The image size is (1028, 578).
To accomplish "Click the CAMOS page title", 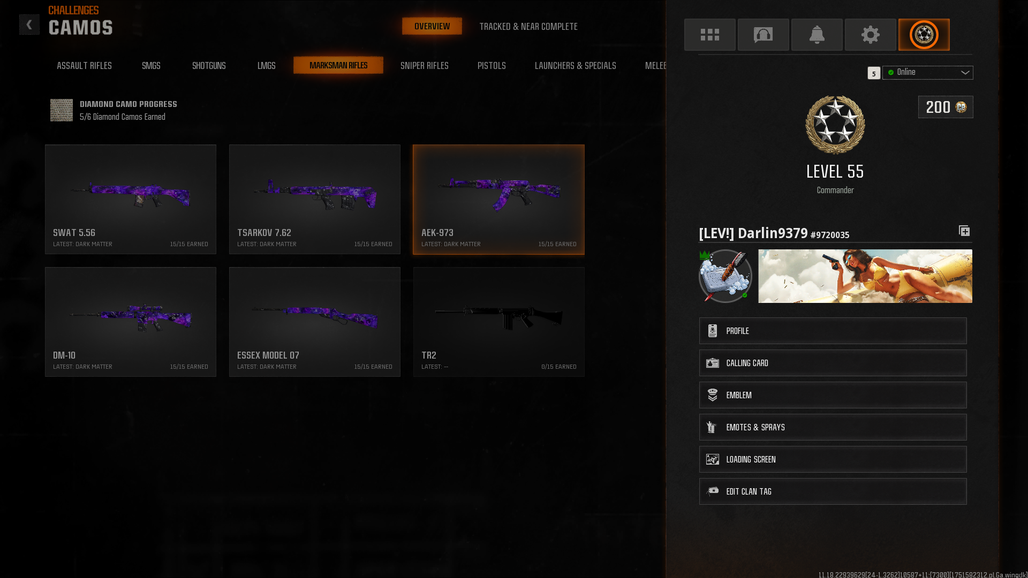I will click(81, 28).
